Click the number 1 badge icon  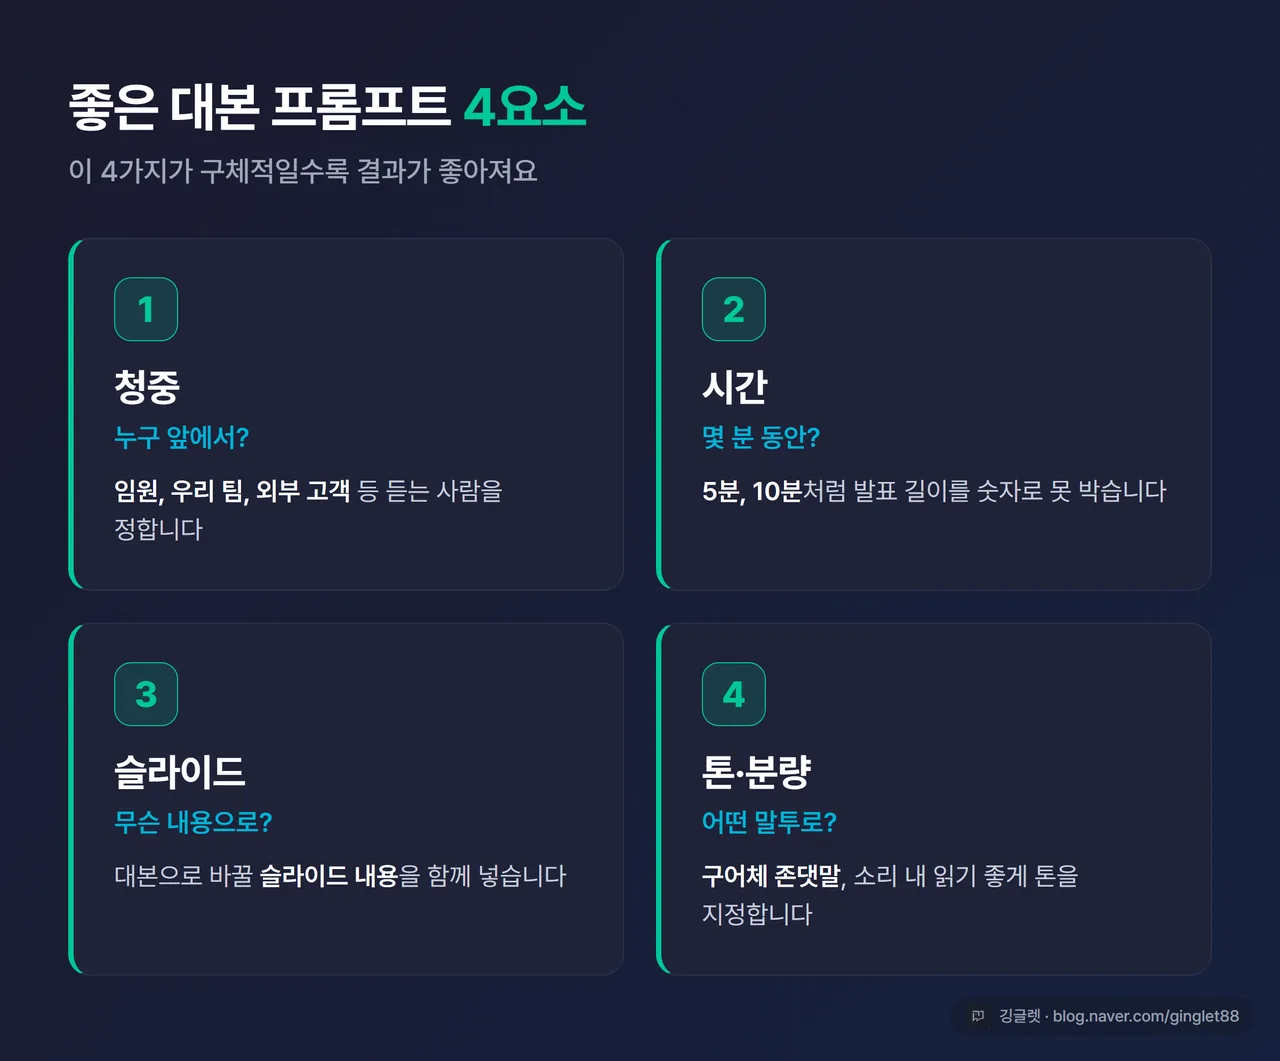pyautogui.click(x=146, y=309)
